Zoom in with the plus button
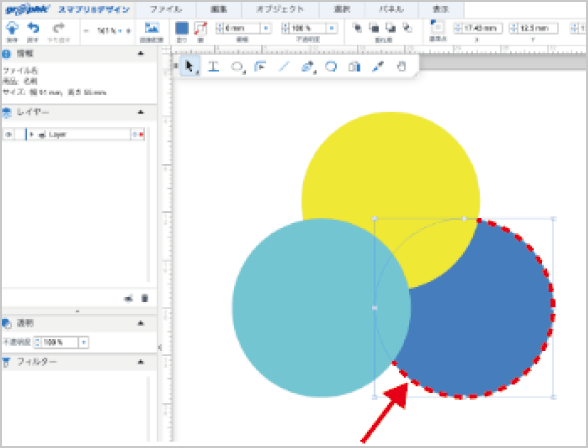 point(128,31)
